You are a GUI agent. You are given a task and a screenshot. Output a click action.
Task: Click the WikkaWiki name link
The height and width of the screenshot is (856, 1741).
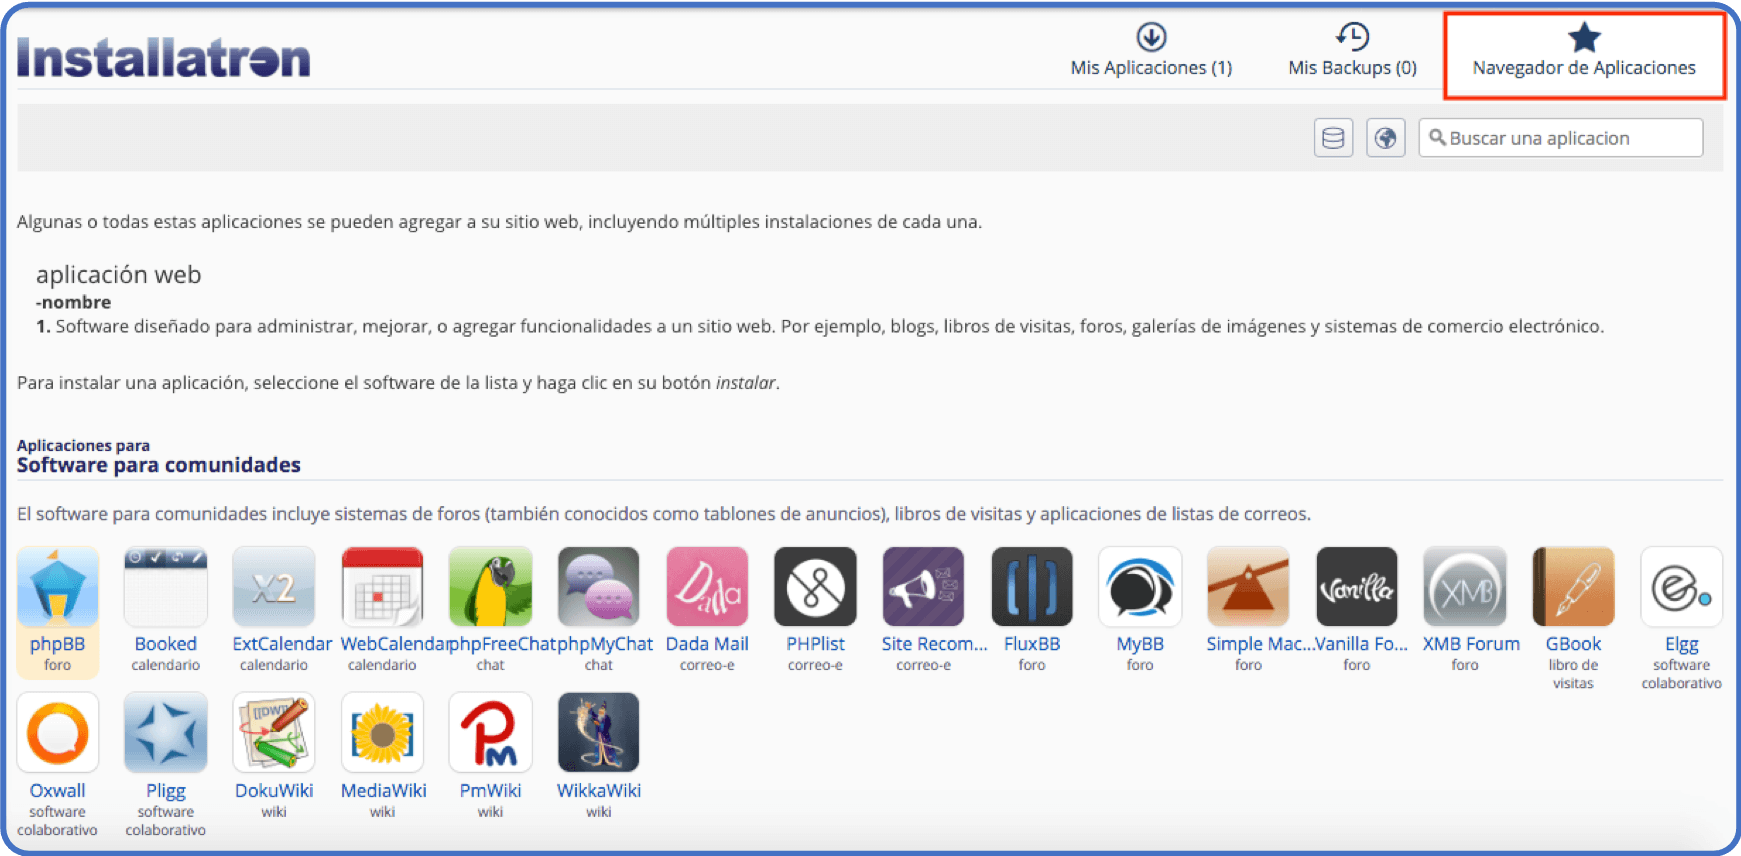[x=599, y=790]
